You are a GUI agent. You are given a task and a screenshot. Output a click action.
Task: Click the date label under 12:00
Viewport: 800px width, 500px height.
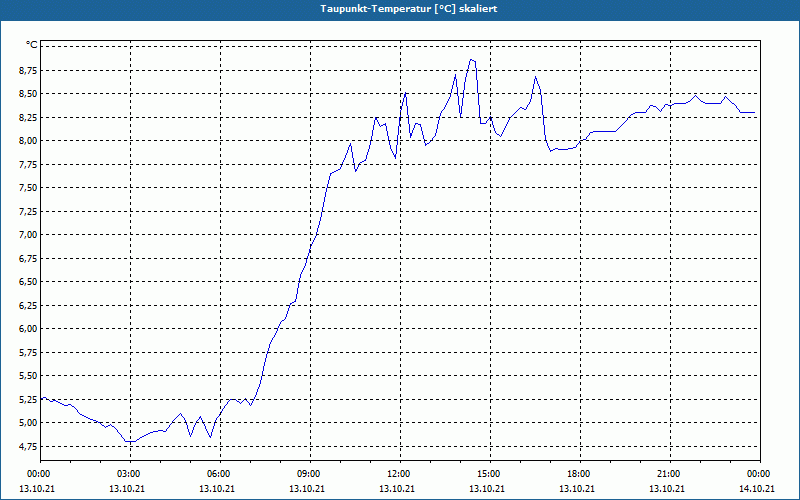click(x=397, y=488)
